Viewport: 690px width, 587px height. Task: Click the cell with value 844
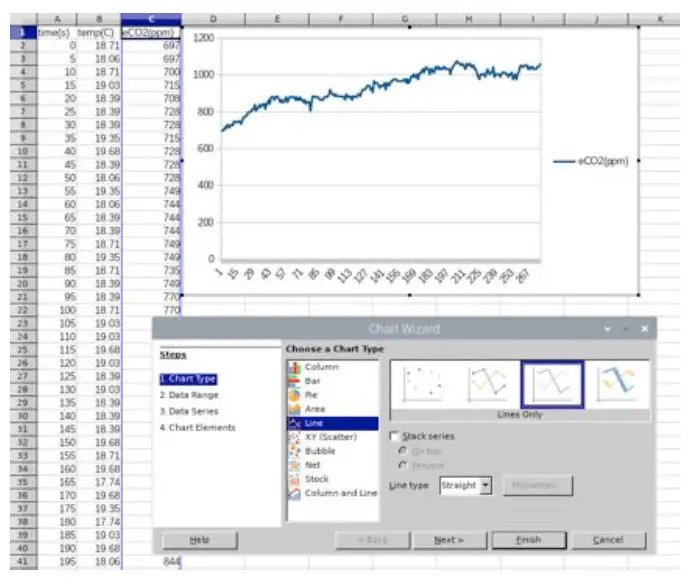click(151, 561)
